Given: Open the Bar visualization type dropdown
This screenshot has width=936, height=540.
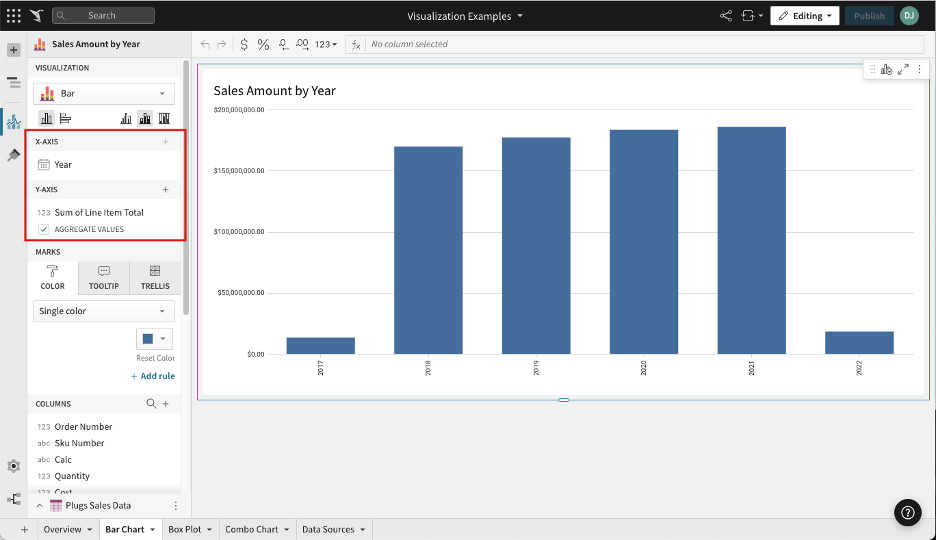Looking at the screenshot, I should [x=104, y=94].
